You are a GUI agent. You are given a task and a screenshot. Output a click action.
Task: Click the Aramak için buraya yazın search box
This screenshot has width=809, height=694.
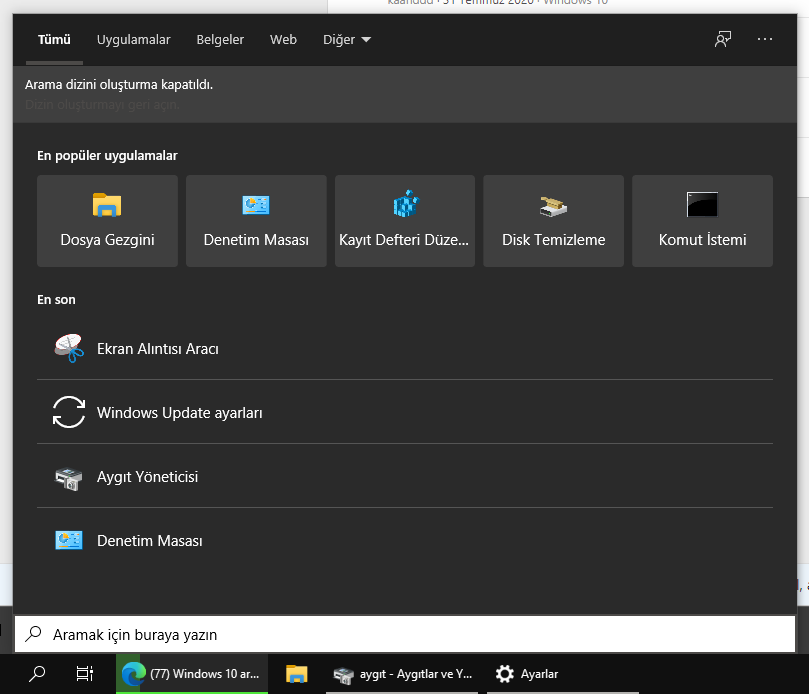tap(405, 634)
